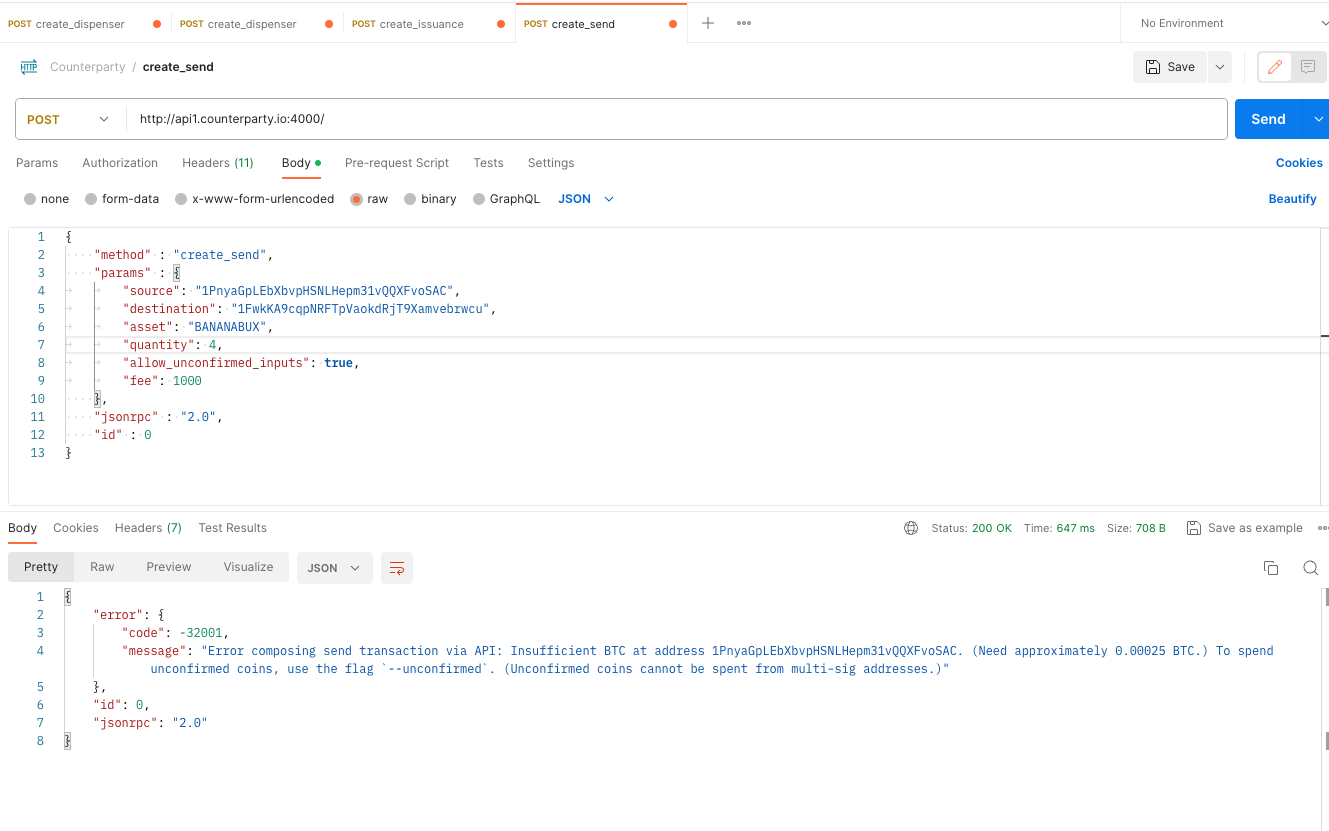Expand the Save options arrow
This screenshot has width=1329, height=831.
1219,67
